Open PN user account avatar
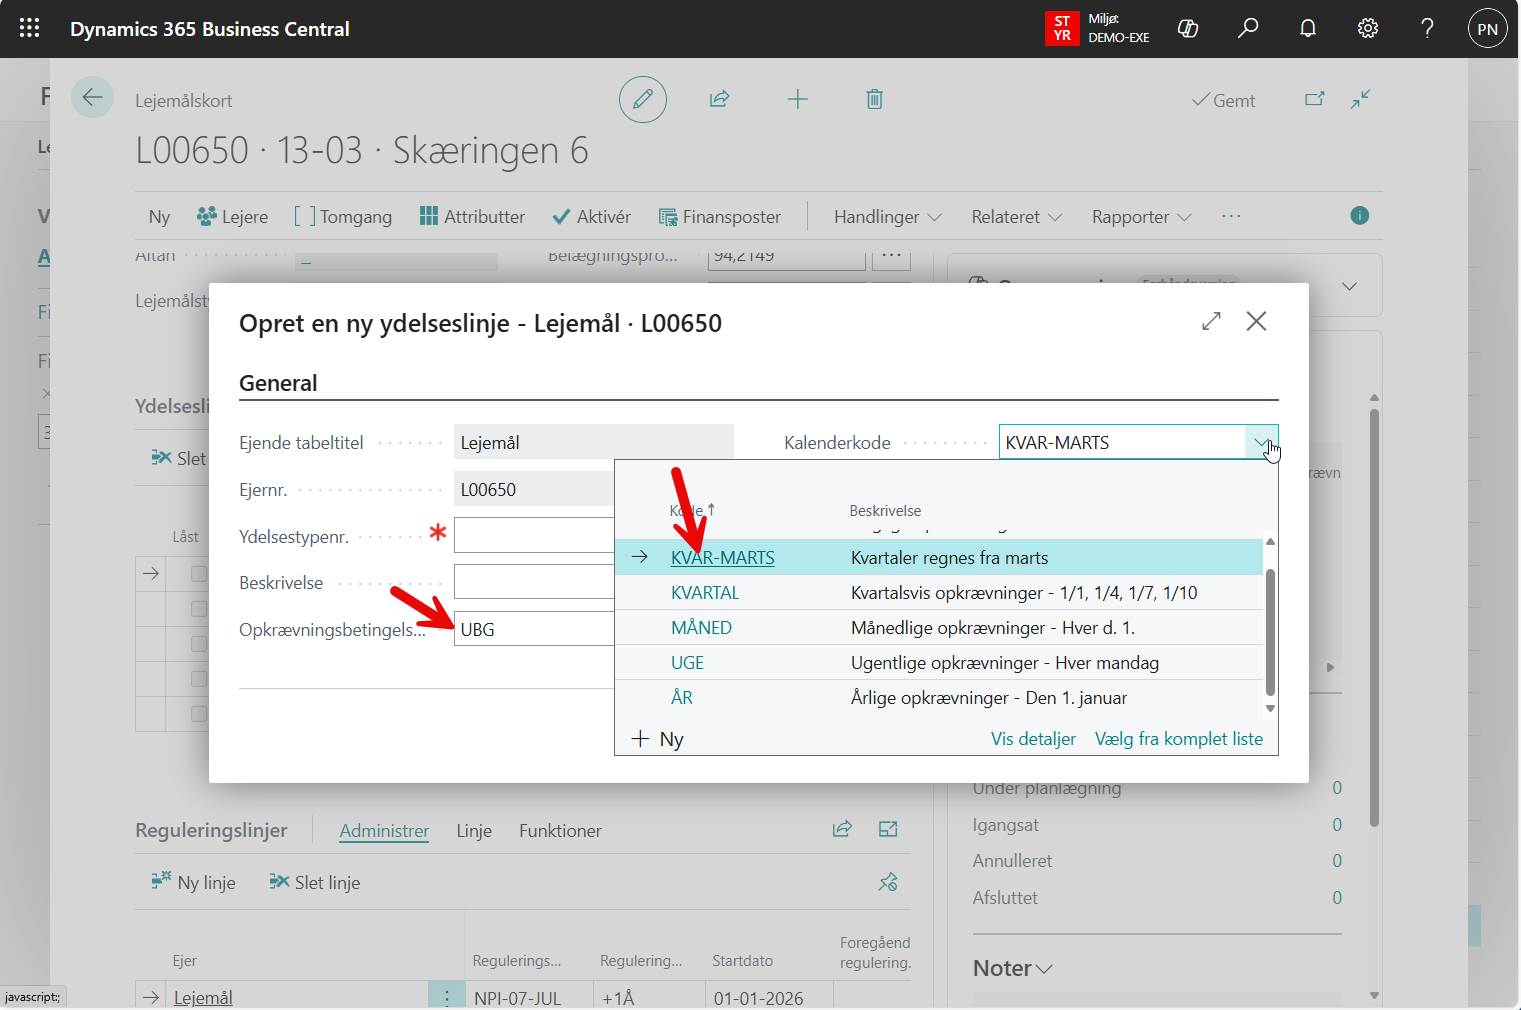 (x=1488, y=28)
